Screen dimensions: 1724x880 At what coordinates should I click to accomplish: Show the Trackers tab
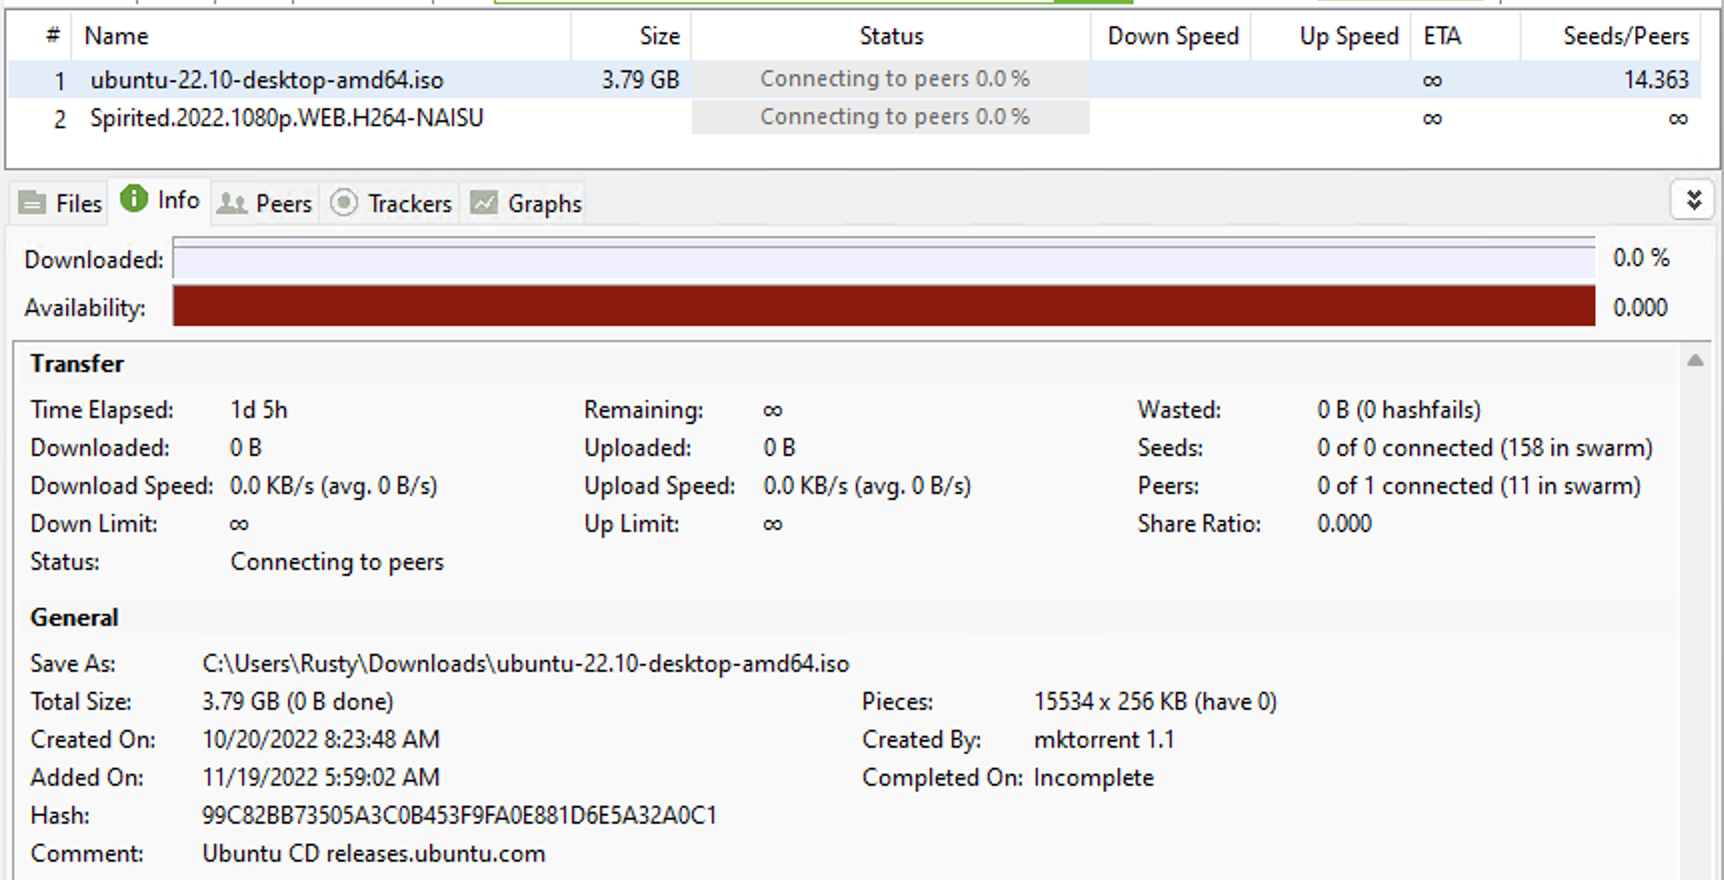click(391, 203)
